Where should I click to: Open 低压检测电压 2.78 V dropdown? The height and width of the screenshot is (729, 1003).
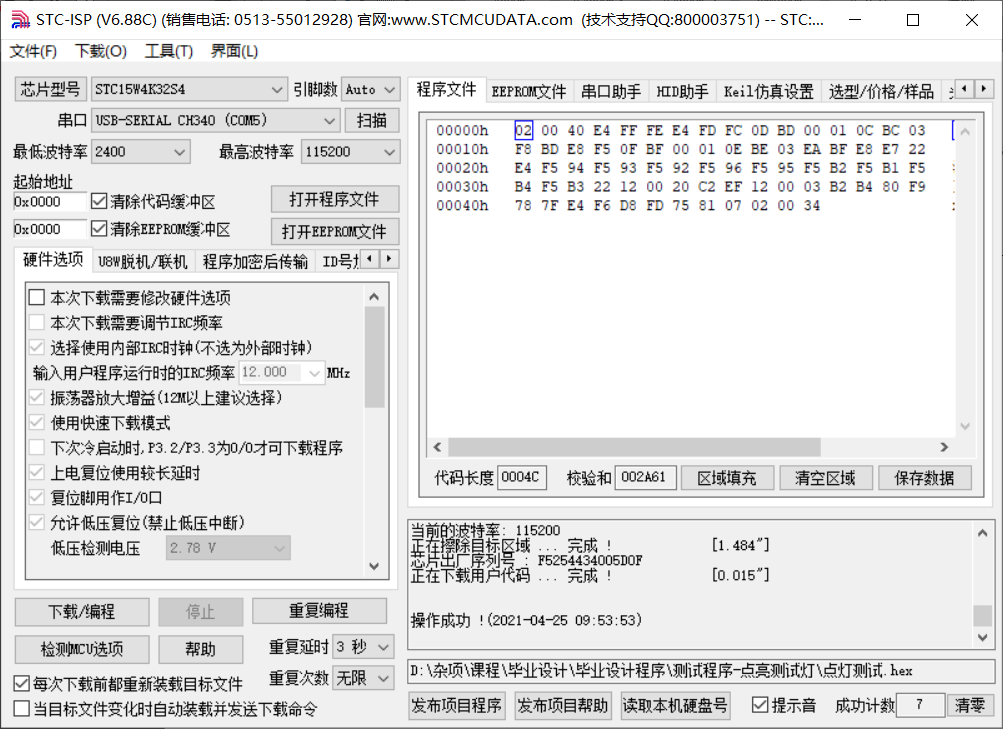228,548
